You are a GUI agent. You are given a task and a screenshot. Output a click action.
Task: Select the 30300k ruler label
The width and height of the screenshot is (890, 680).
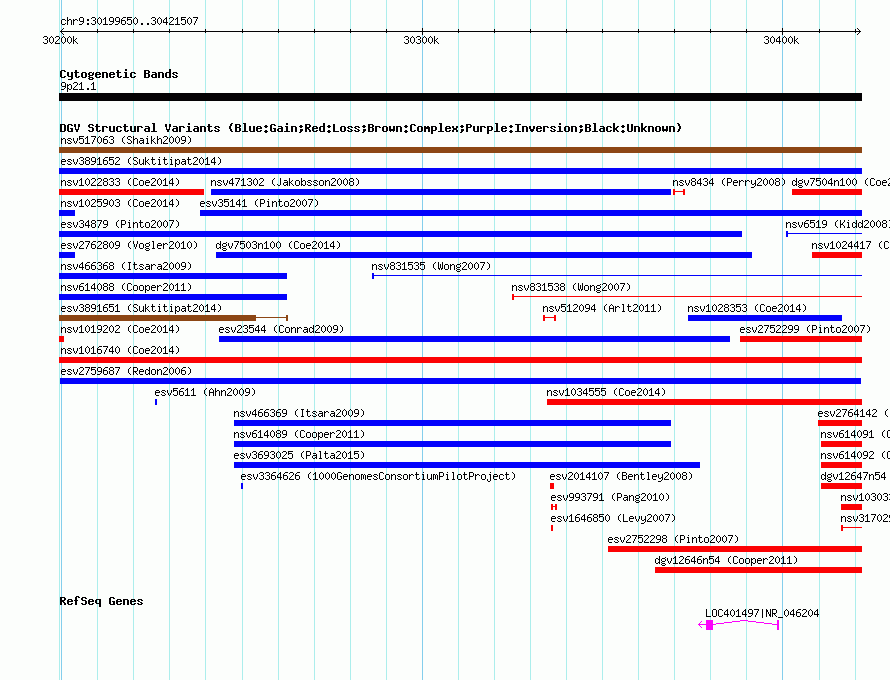point(421,40)
